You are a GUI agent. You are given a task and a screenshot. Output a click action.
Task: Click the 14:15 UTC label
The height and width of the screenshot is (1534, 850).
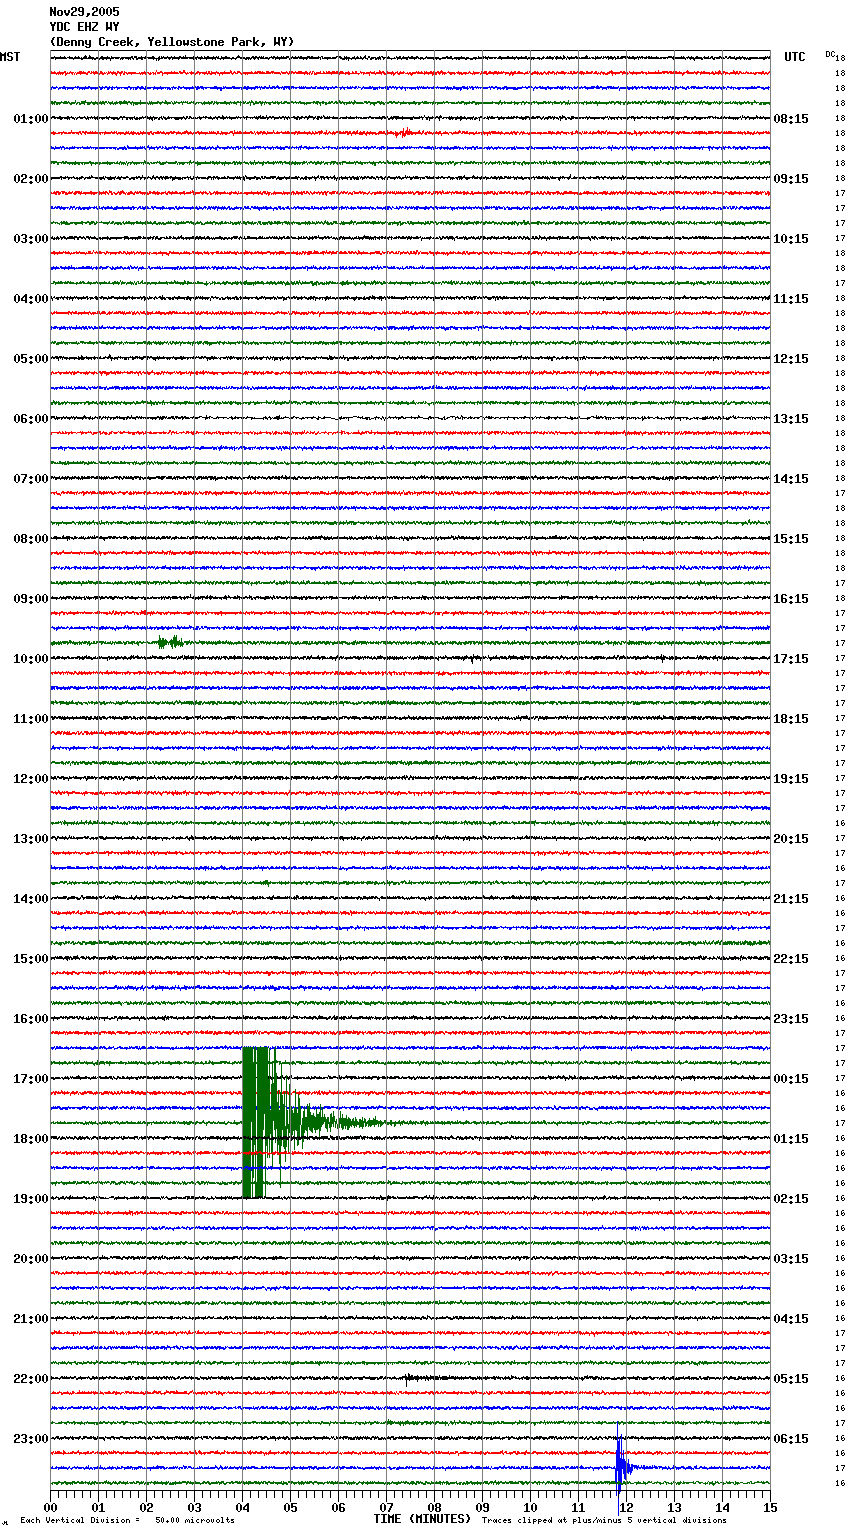791,479
